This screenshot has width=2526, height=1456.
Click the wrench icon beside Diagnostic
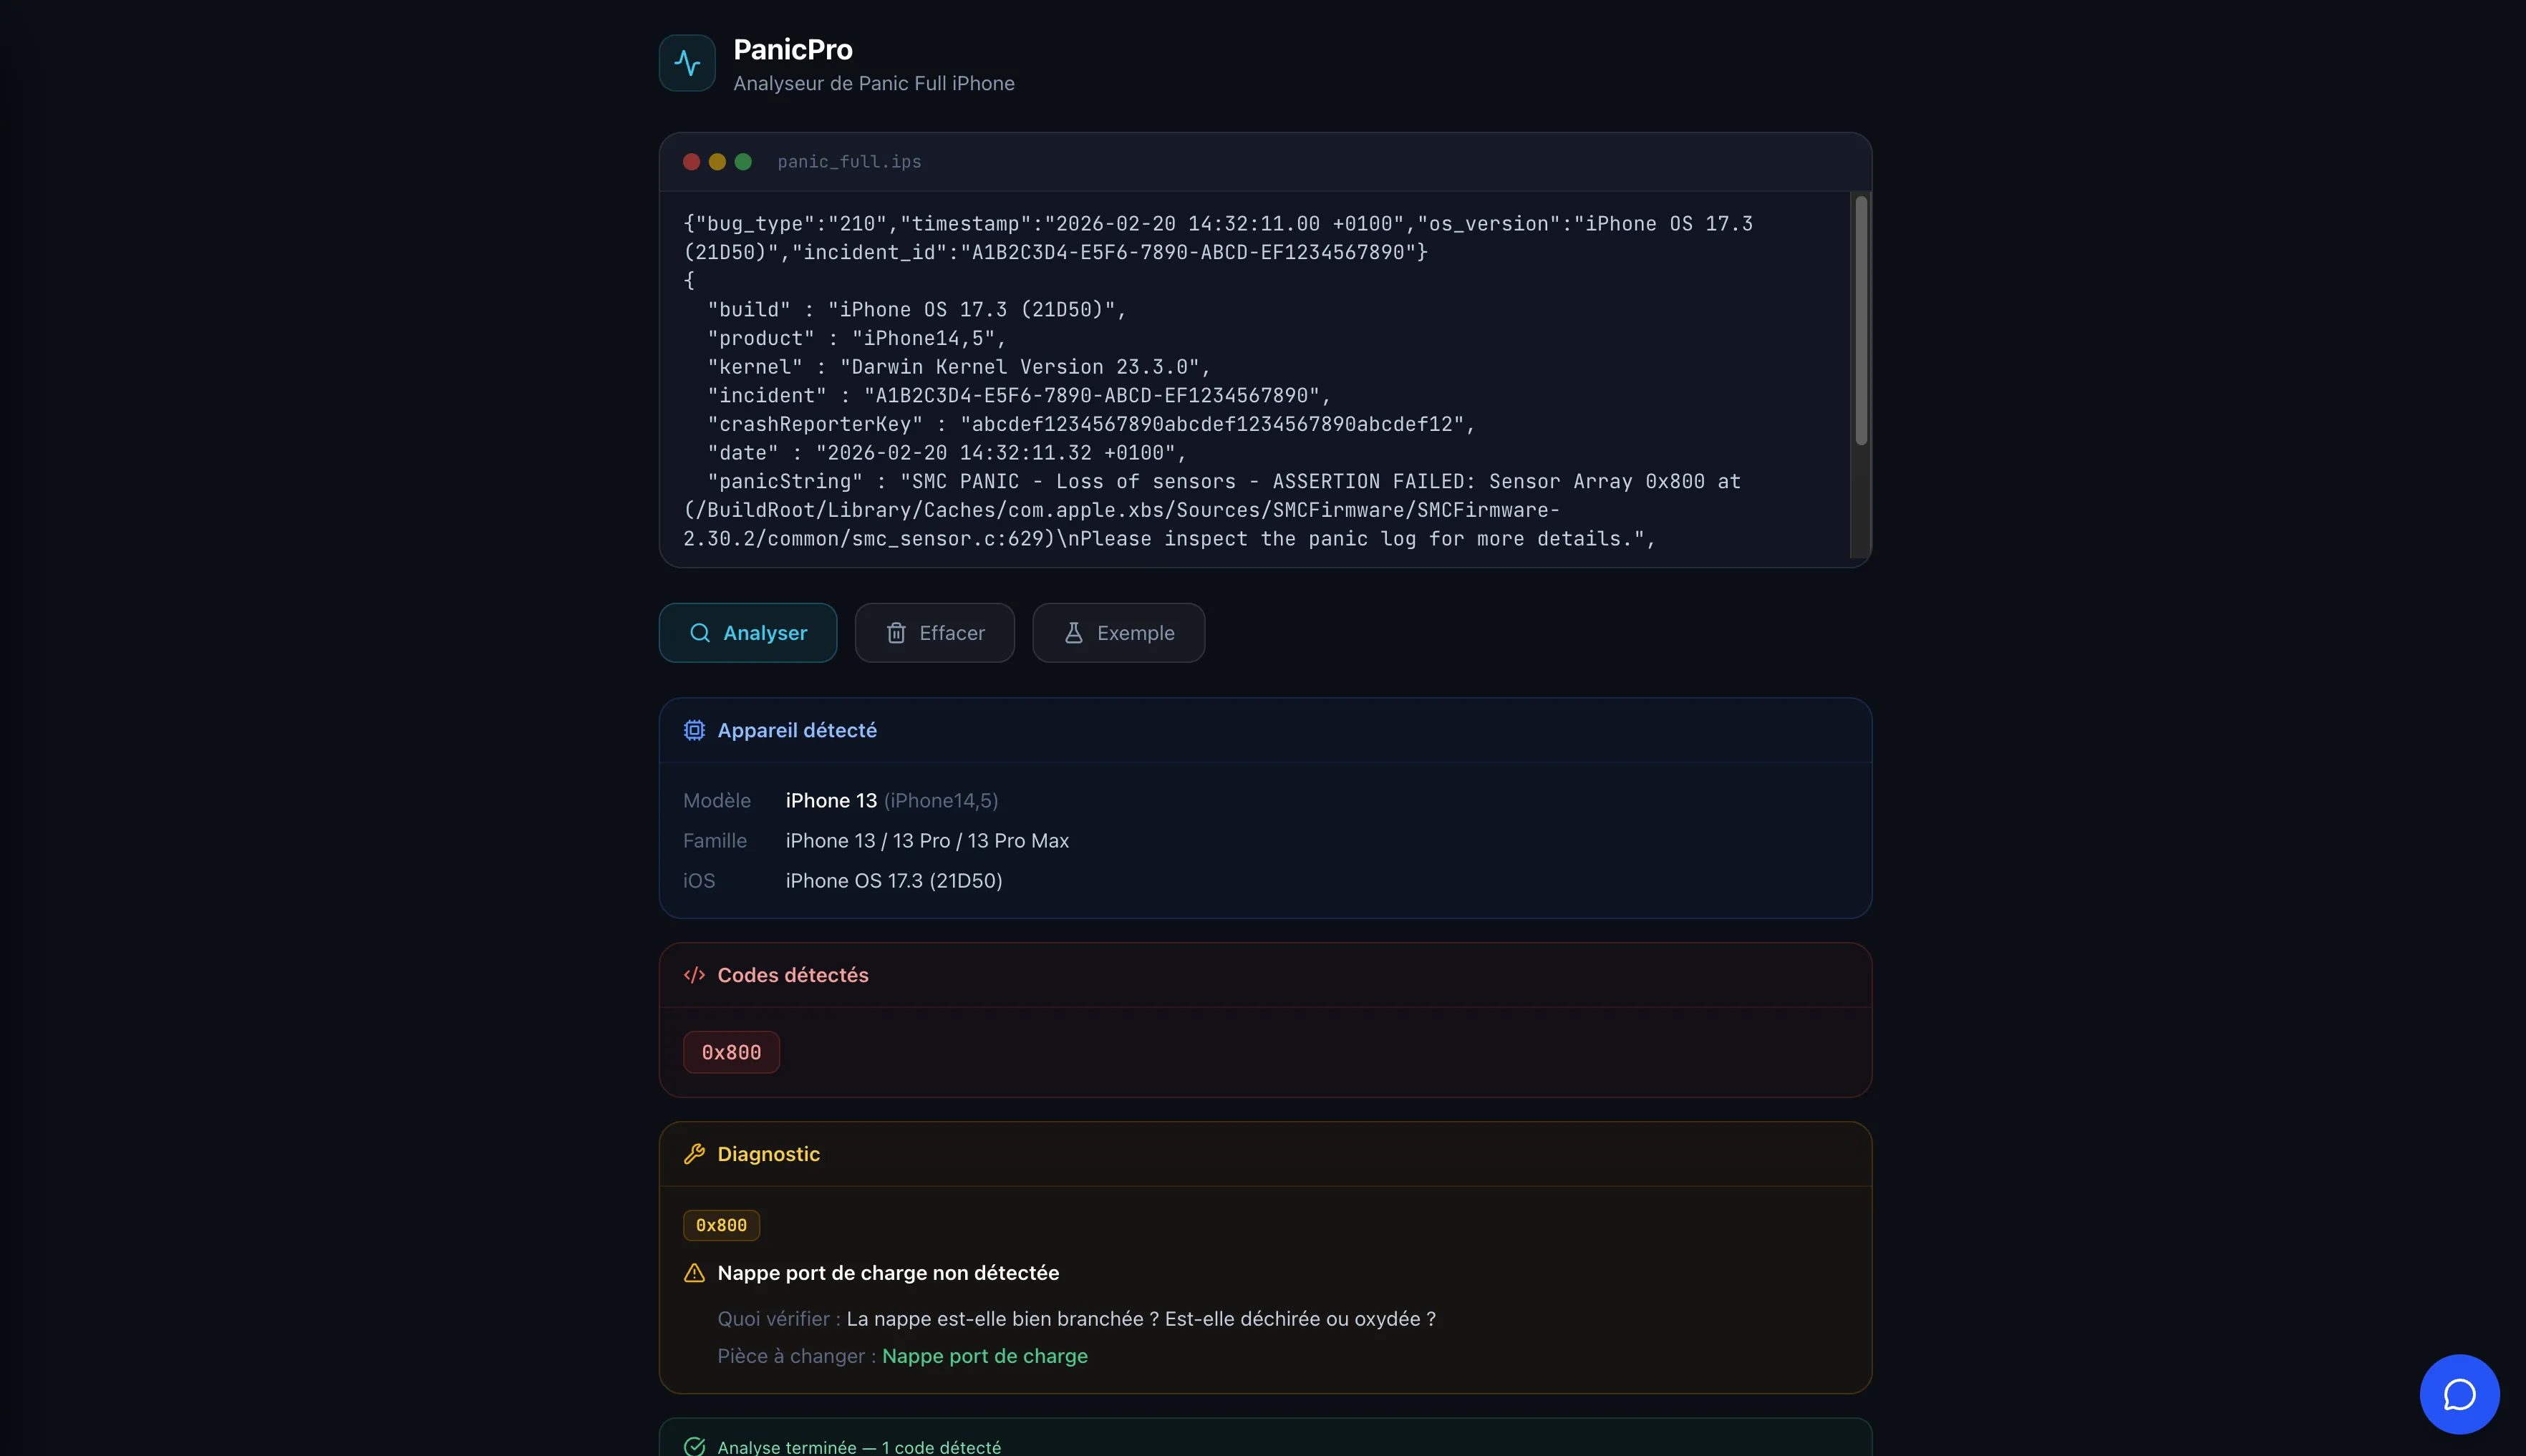[x=694, y=1154]
